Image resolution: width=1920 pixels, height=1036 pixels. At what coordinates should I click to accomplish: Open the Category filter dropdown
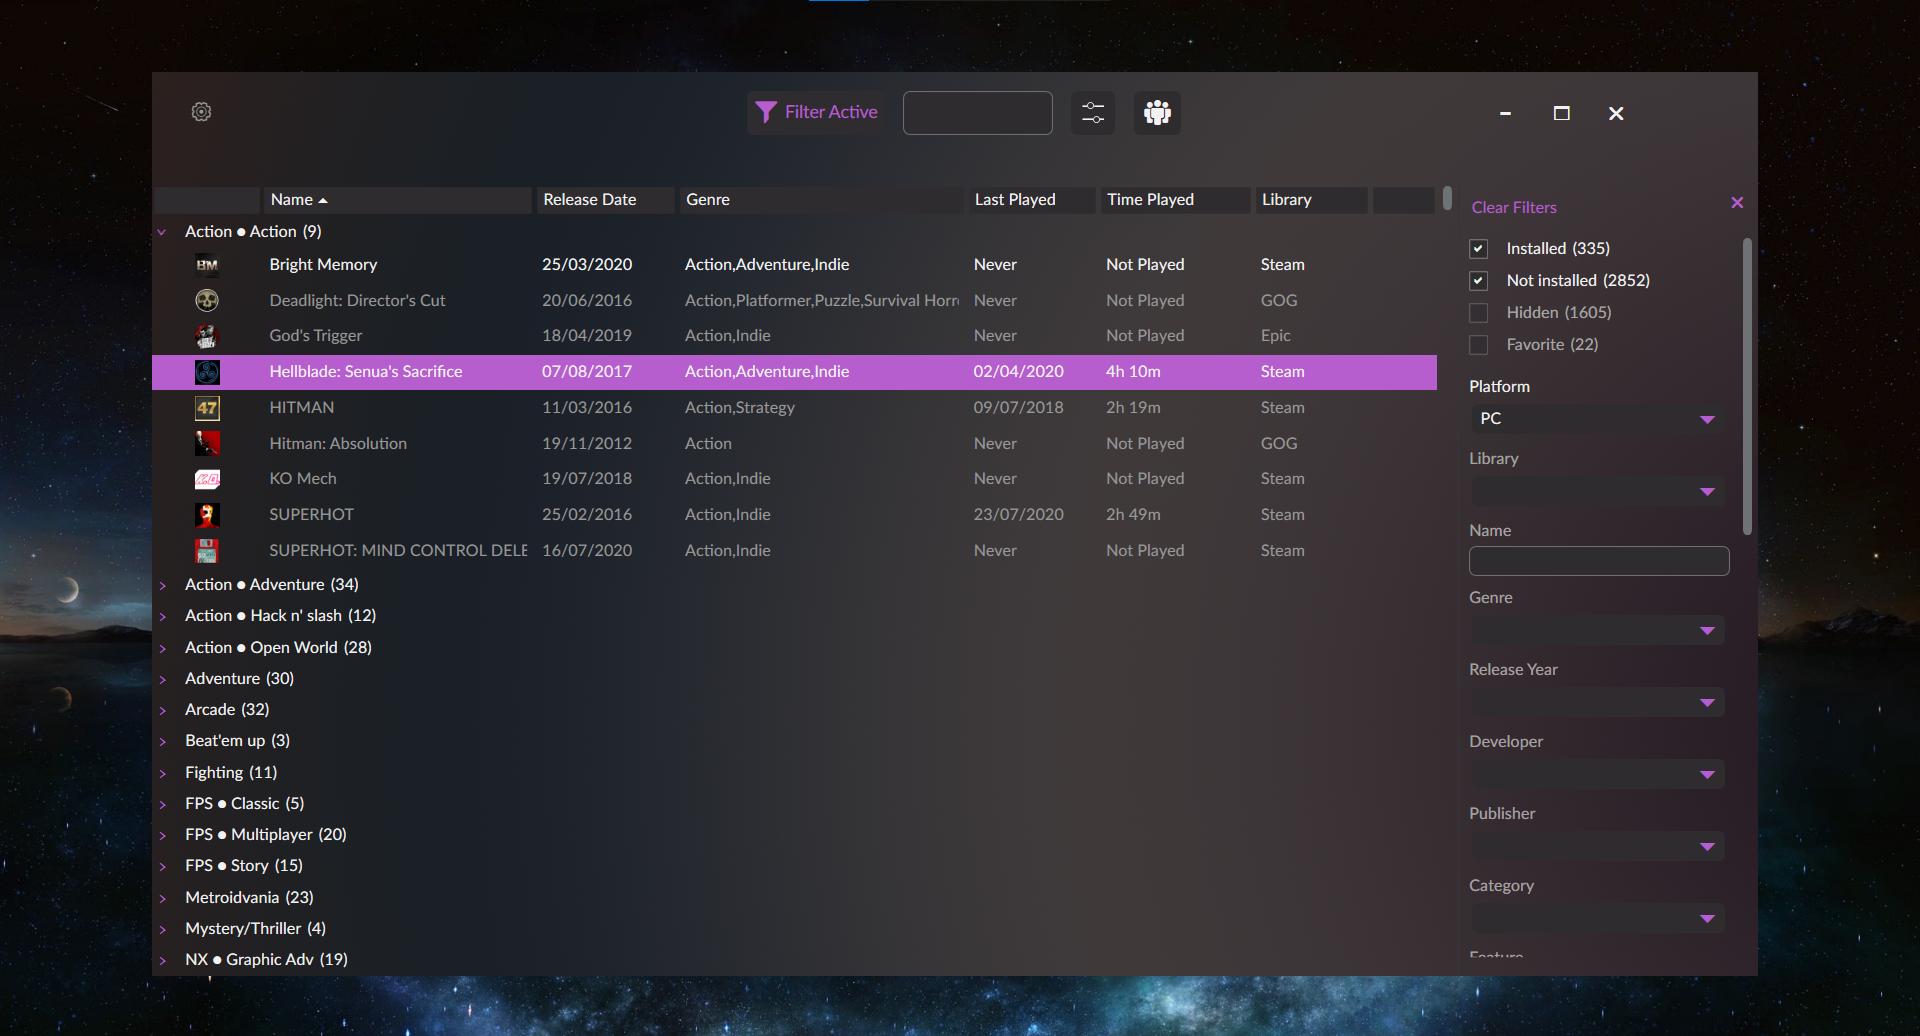pyautogui.click(x=1597, y=918)
